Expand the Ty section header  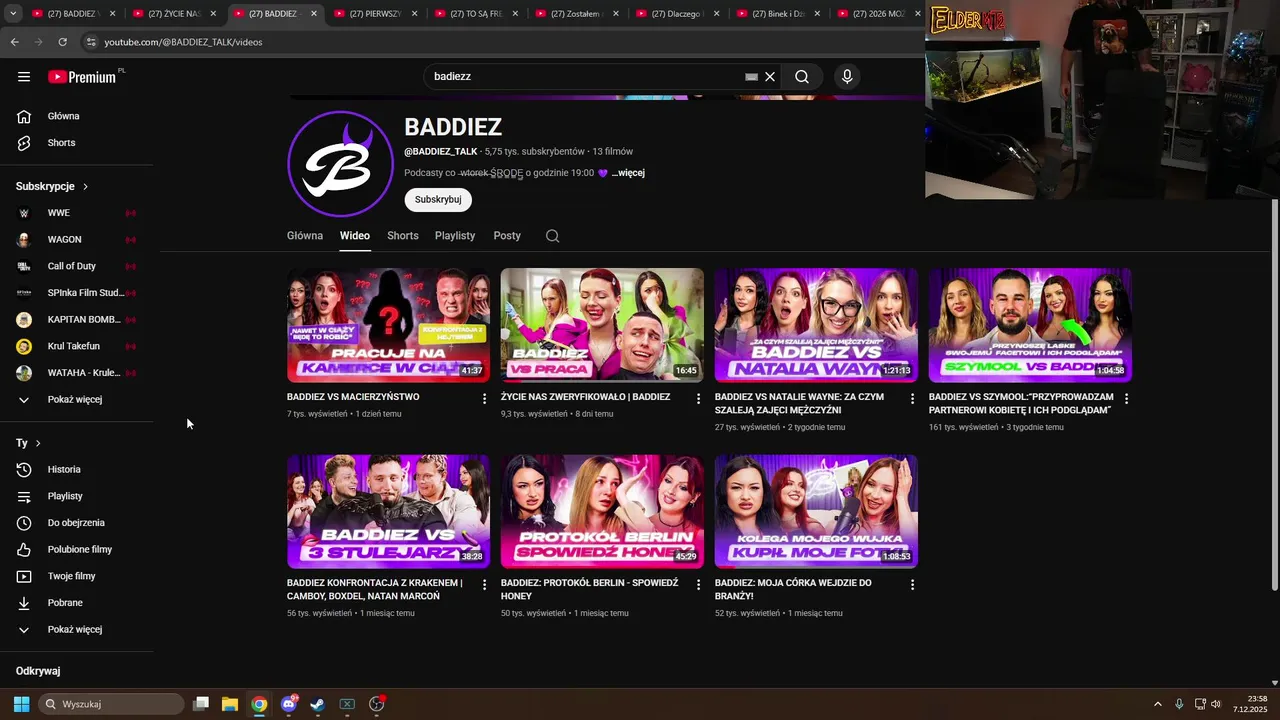point(28,443)
